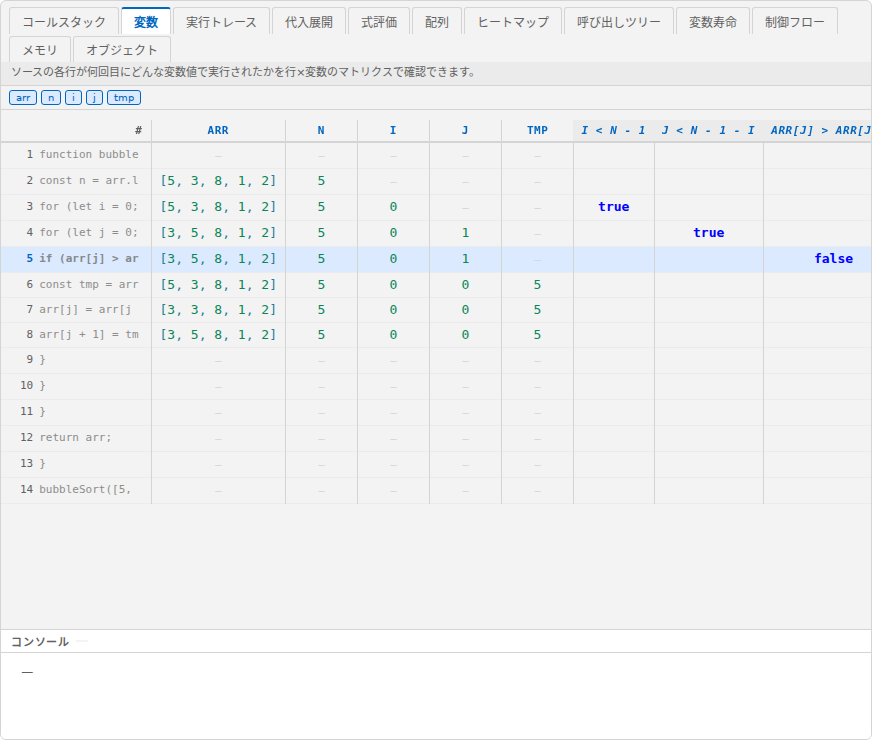Image resolution: width=872 pixels, height=740 pixels.
Task: Toggle the i variable chip
Action: 73,98
